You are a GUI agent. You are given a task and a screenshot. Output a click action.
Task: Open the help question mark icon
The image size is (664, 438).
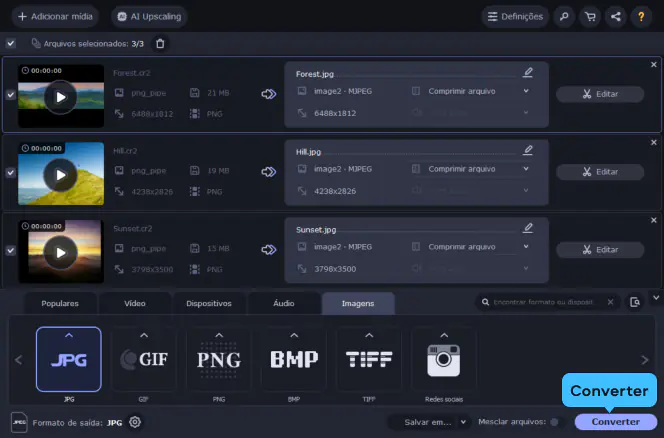pyautogui.click(x=640, y=16)
